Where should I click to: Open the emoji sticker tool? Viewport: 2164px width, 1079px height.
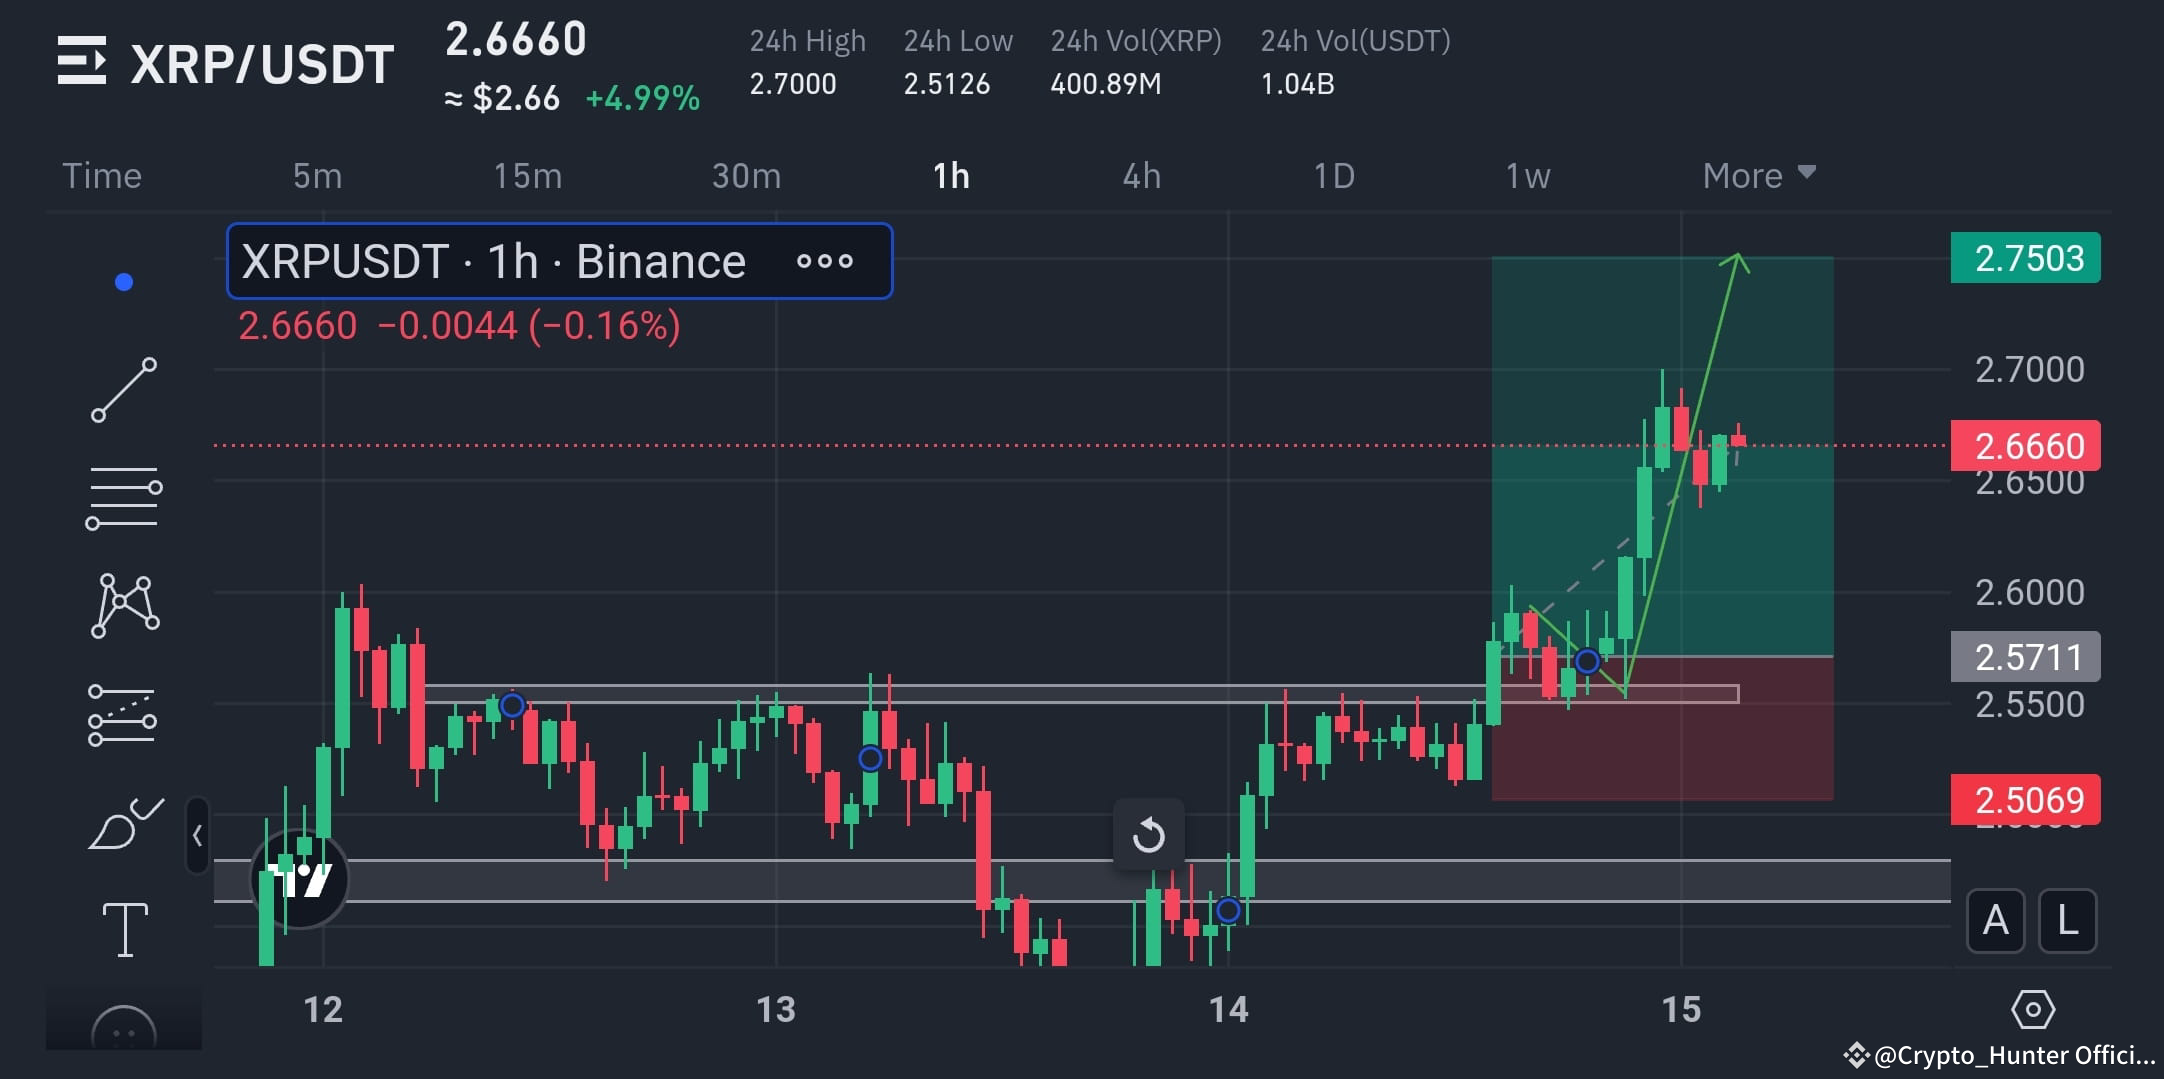click(125, 1025)
